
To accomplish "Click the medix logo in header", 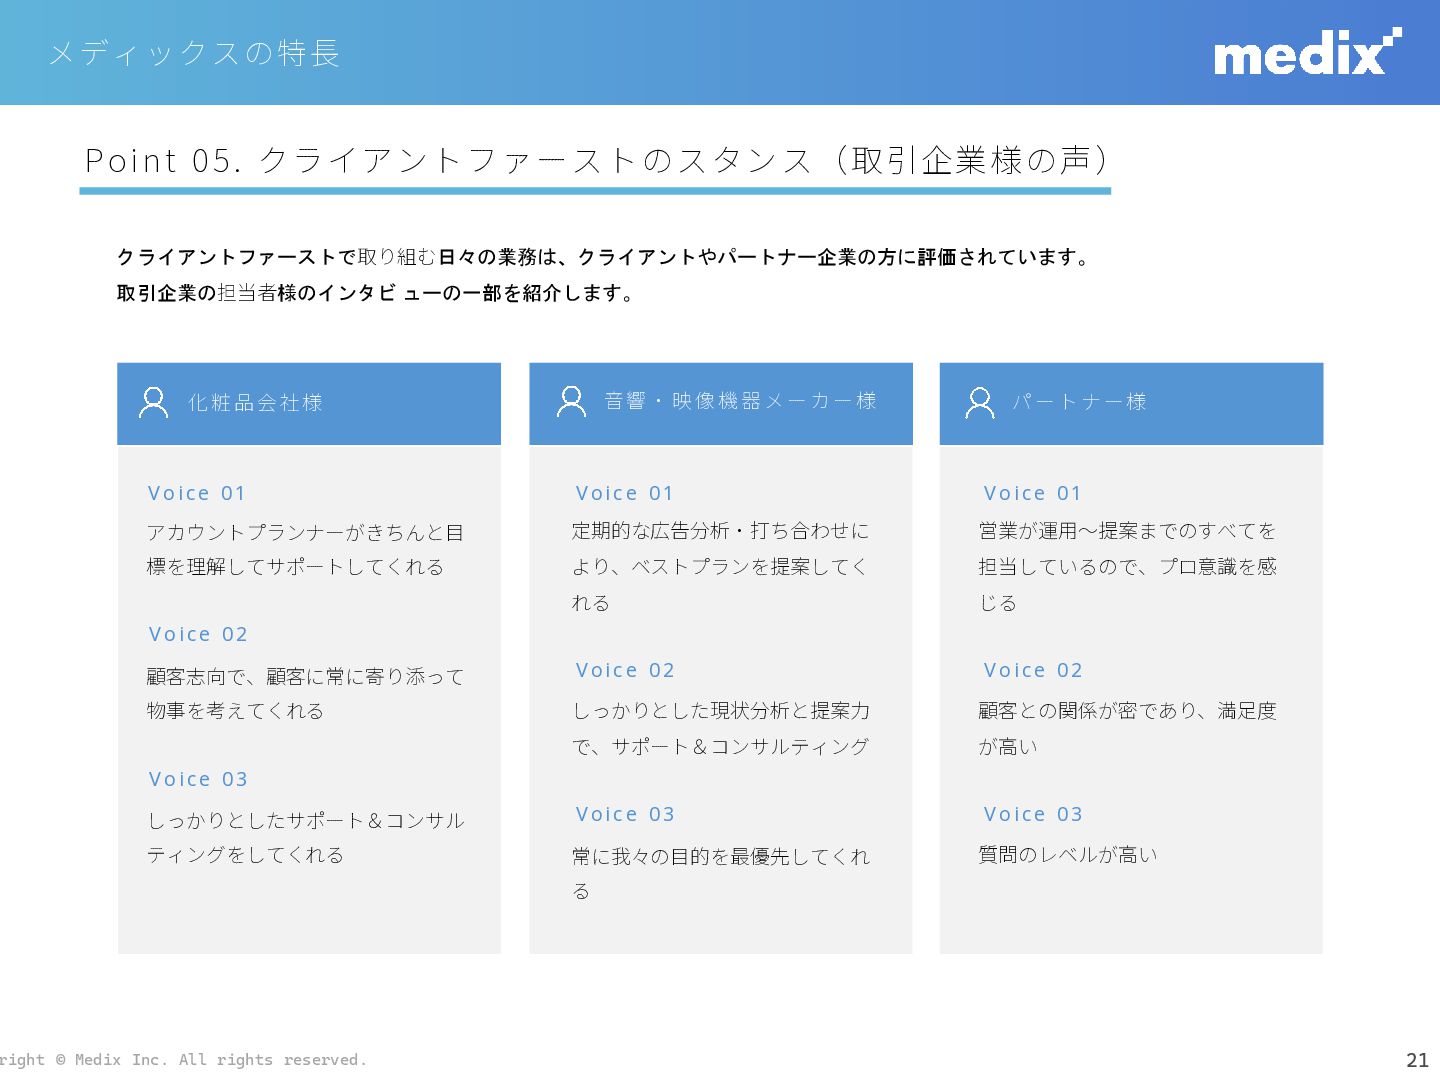I will tap(1308, 52).
